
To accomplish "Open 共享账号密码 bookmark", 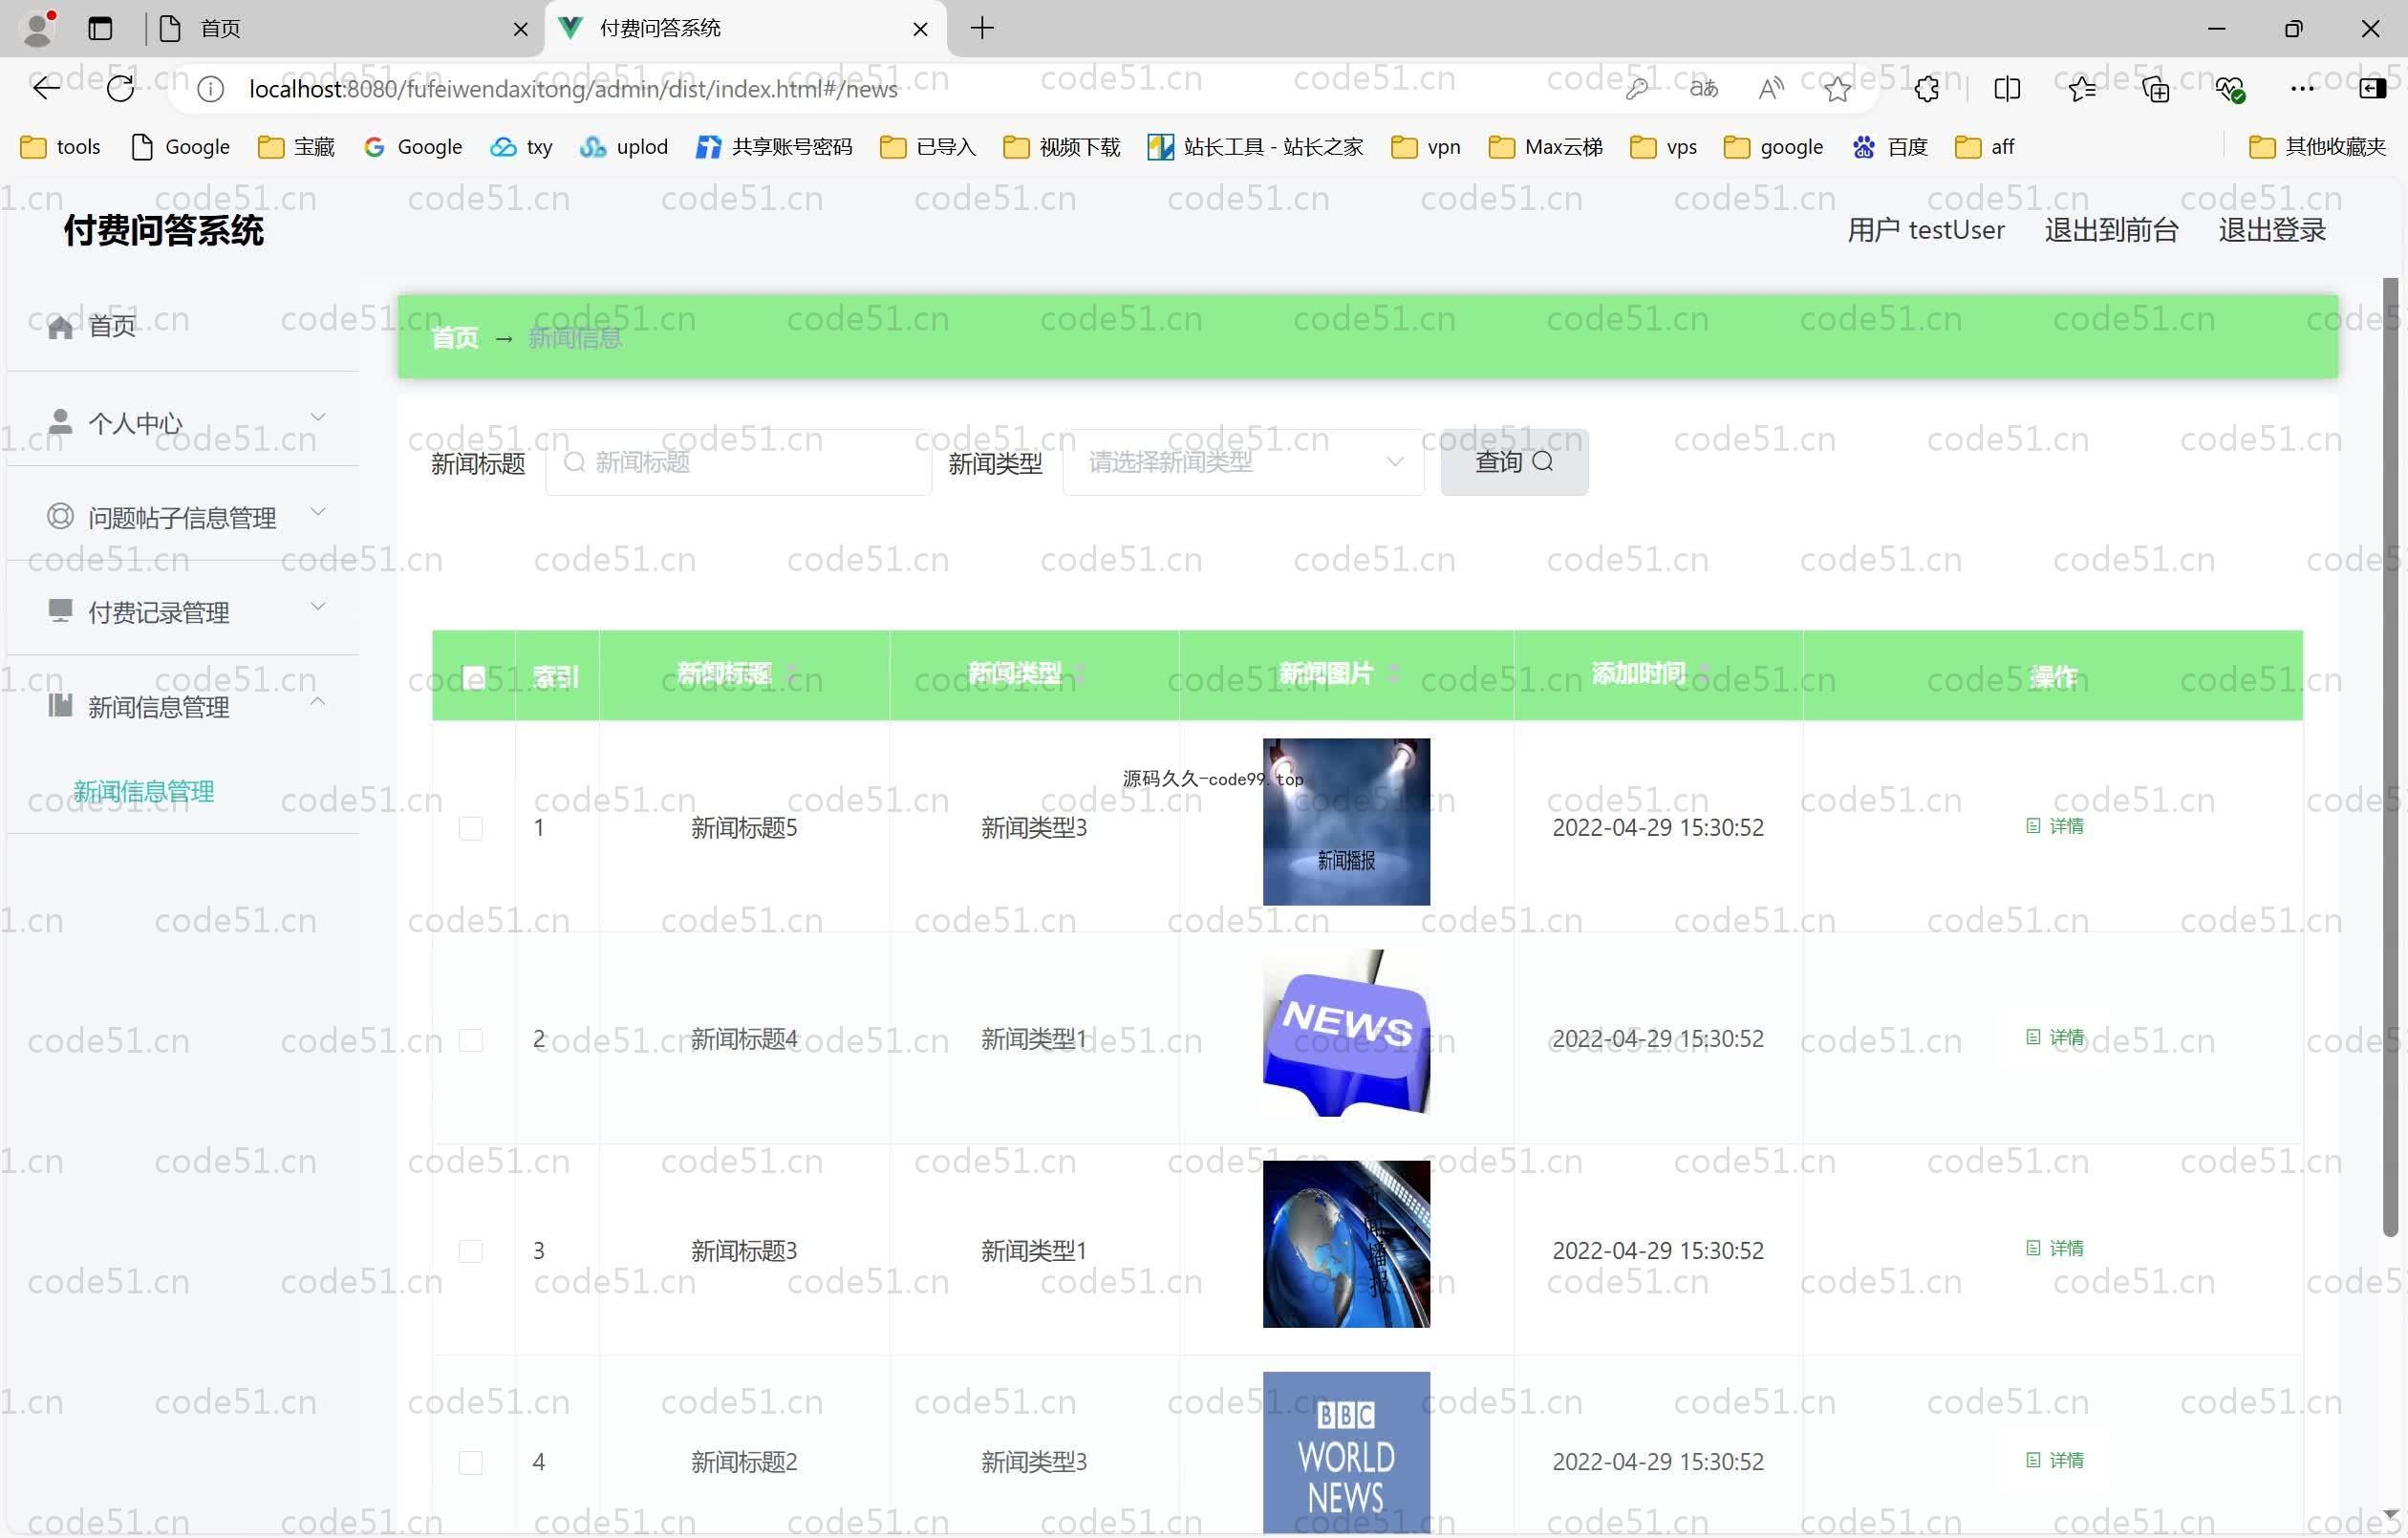I will (774, 147).
